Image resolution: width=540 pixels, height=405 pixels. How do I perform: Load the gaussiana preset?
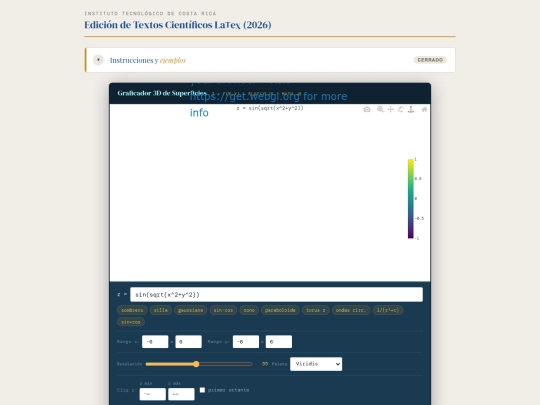click(x=190, y=310)
